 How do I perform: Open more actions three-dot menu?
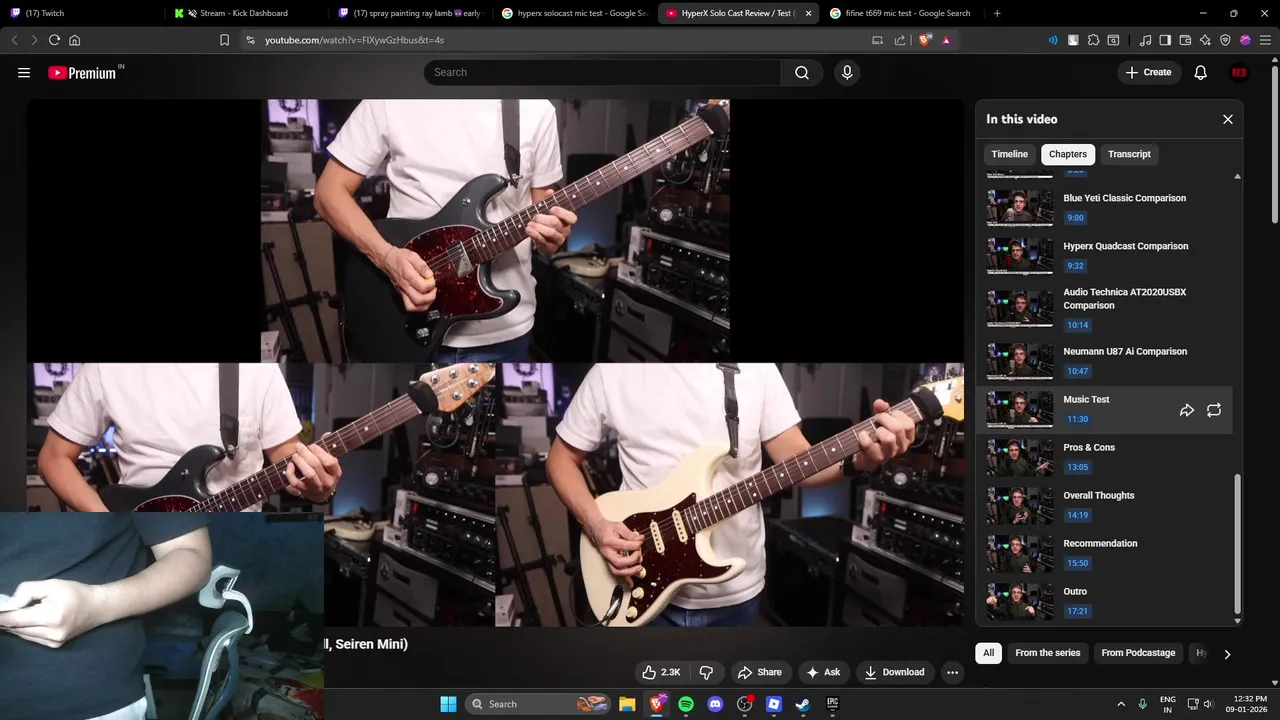tap(952, 672)
